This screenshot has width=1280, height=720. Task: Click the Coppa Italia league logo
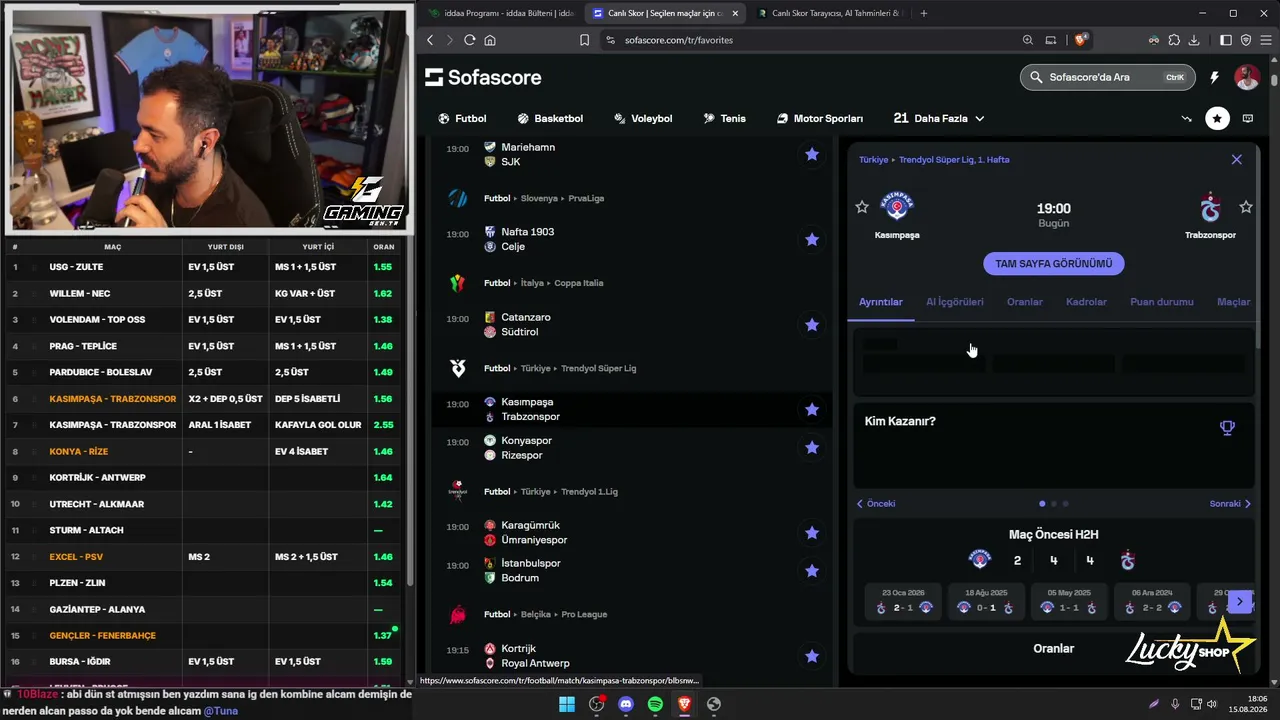pyautogui.click(x=458, y=283)
